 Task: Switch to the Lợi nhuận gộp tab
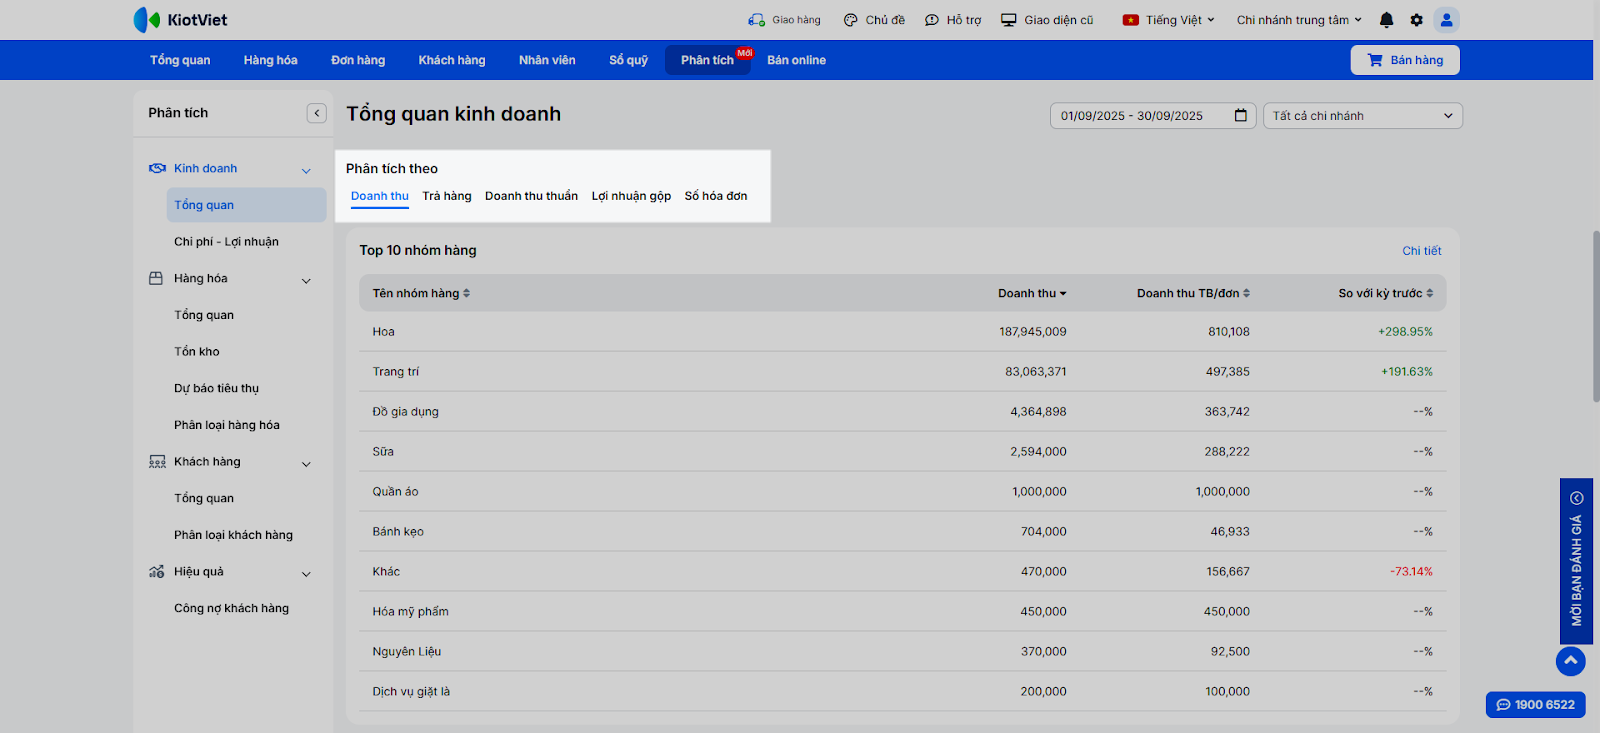pyautogui.click(x=631, y=196)
